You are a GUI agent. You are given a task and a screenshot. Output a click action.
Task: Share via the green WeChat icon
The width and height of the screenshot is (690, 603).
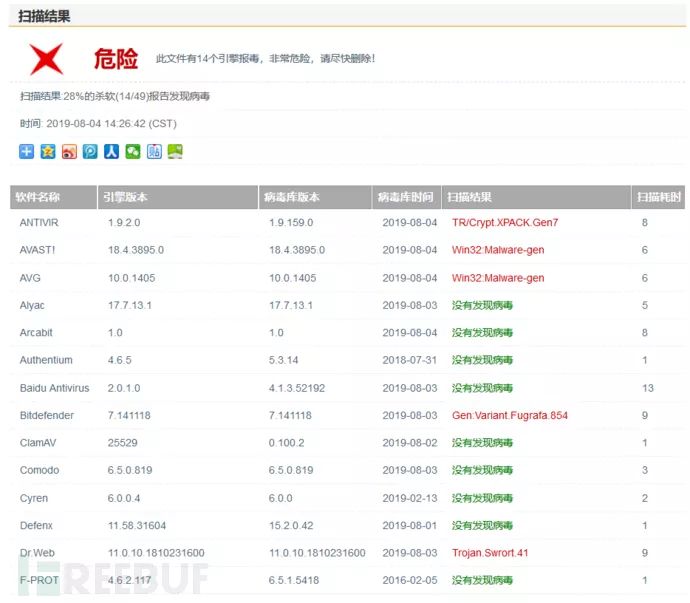click(133, 152)
